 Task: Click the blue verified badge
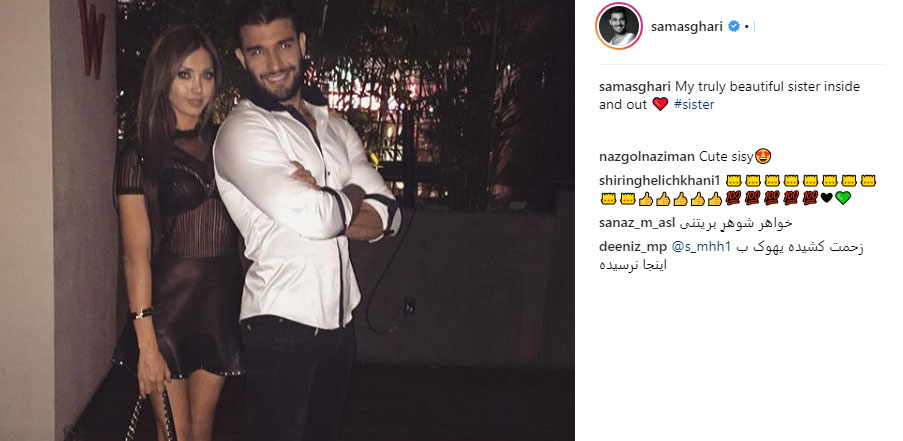[x=734, y=26]
